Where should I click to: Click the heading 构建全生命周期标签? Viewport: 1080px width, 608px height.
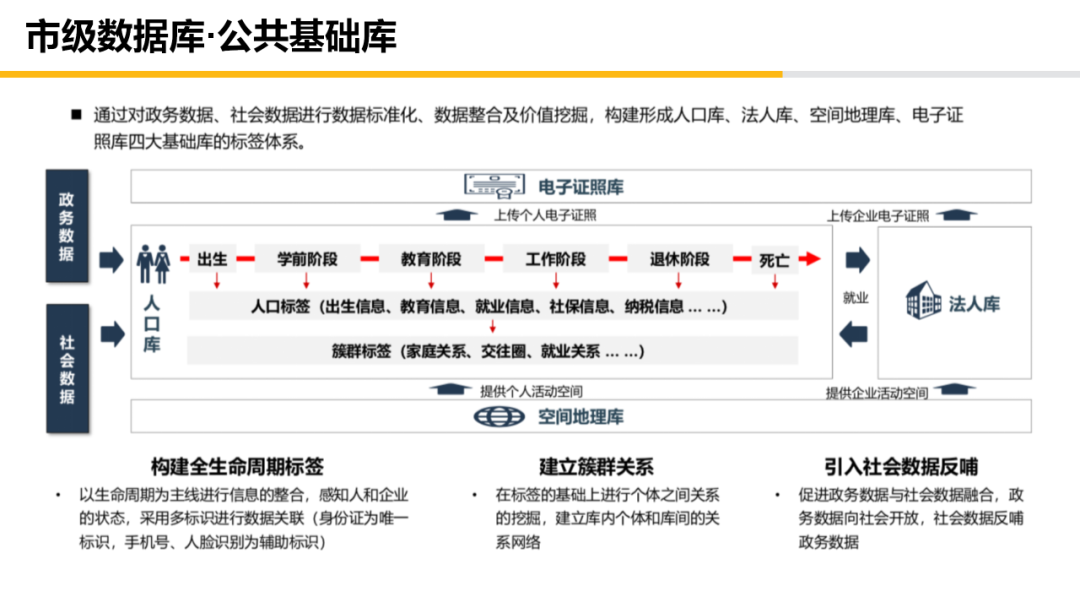coord(237,467)
